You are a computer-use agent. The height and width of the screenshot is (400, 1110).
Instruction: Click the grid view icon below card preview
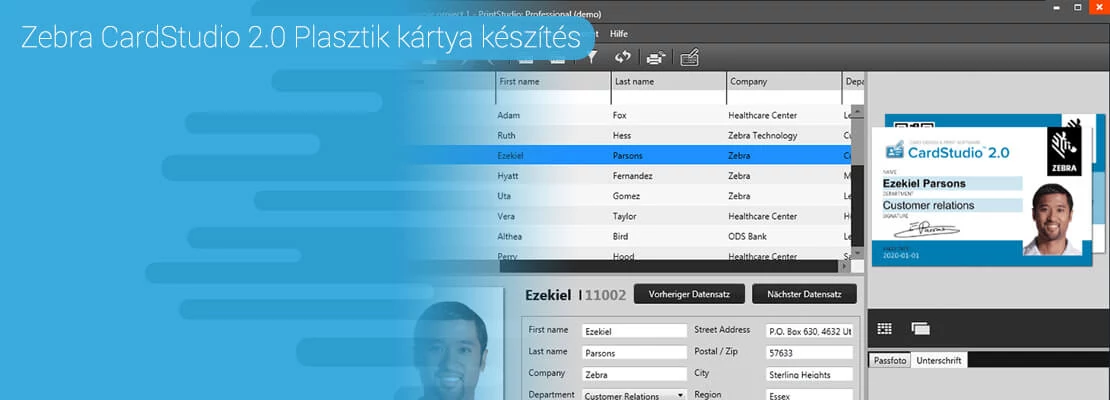coord(884,328)
